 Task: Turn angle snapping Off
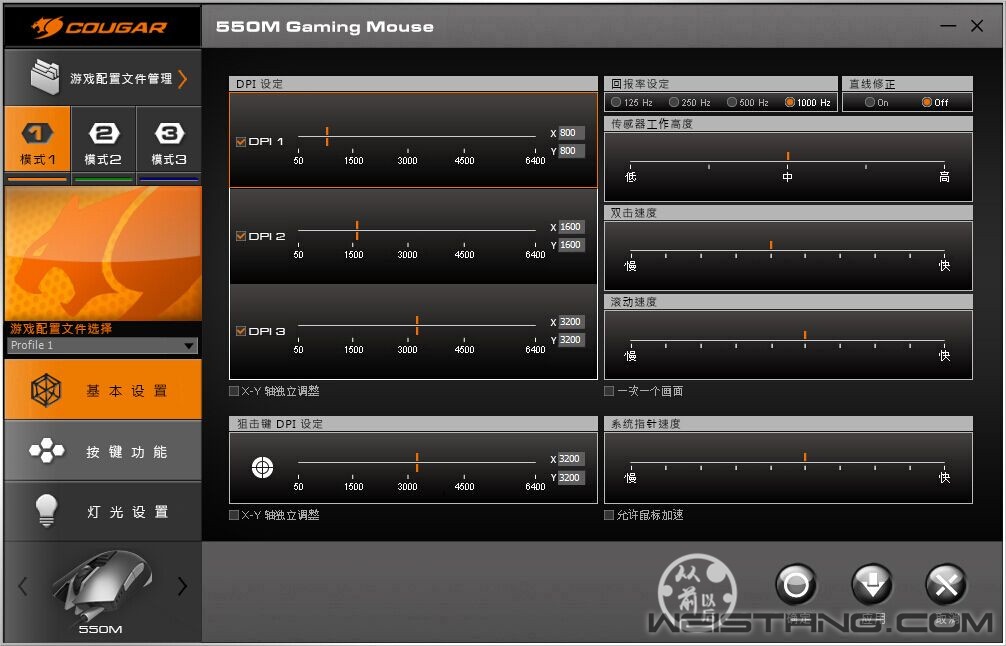[927, 102]
